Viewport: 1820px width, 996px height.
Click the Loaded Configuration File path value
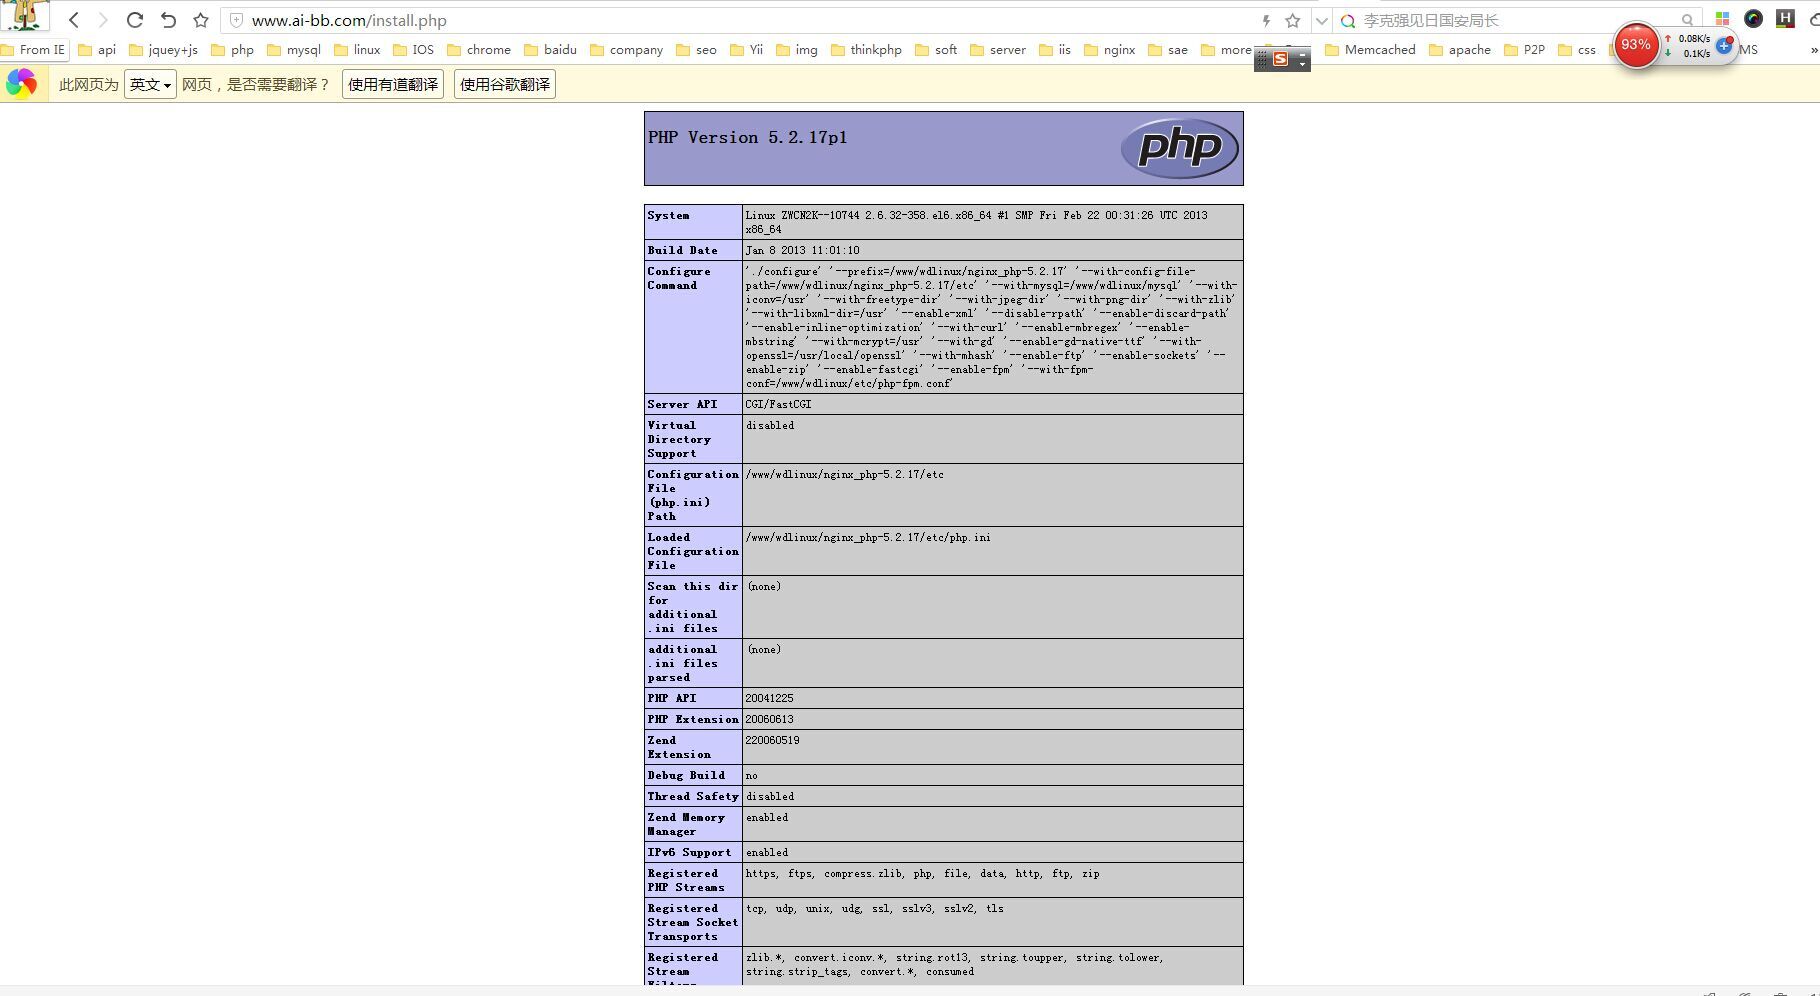click(868, 537)
